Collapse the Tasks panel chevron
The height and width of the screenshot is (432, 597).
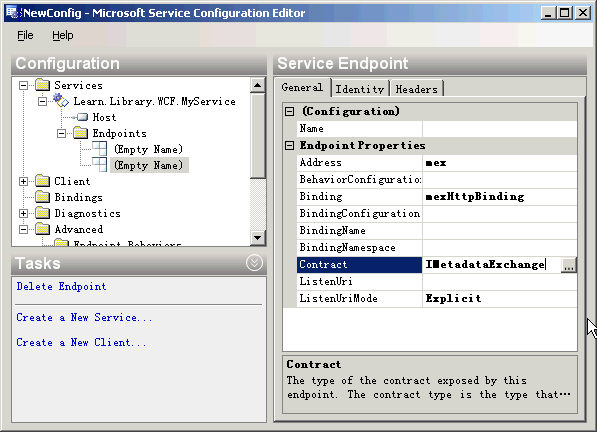pos(254,263)
